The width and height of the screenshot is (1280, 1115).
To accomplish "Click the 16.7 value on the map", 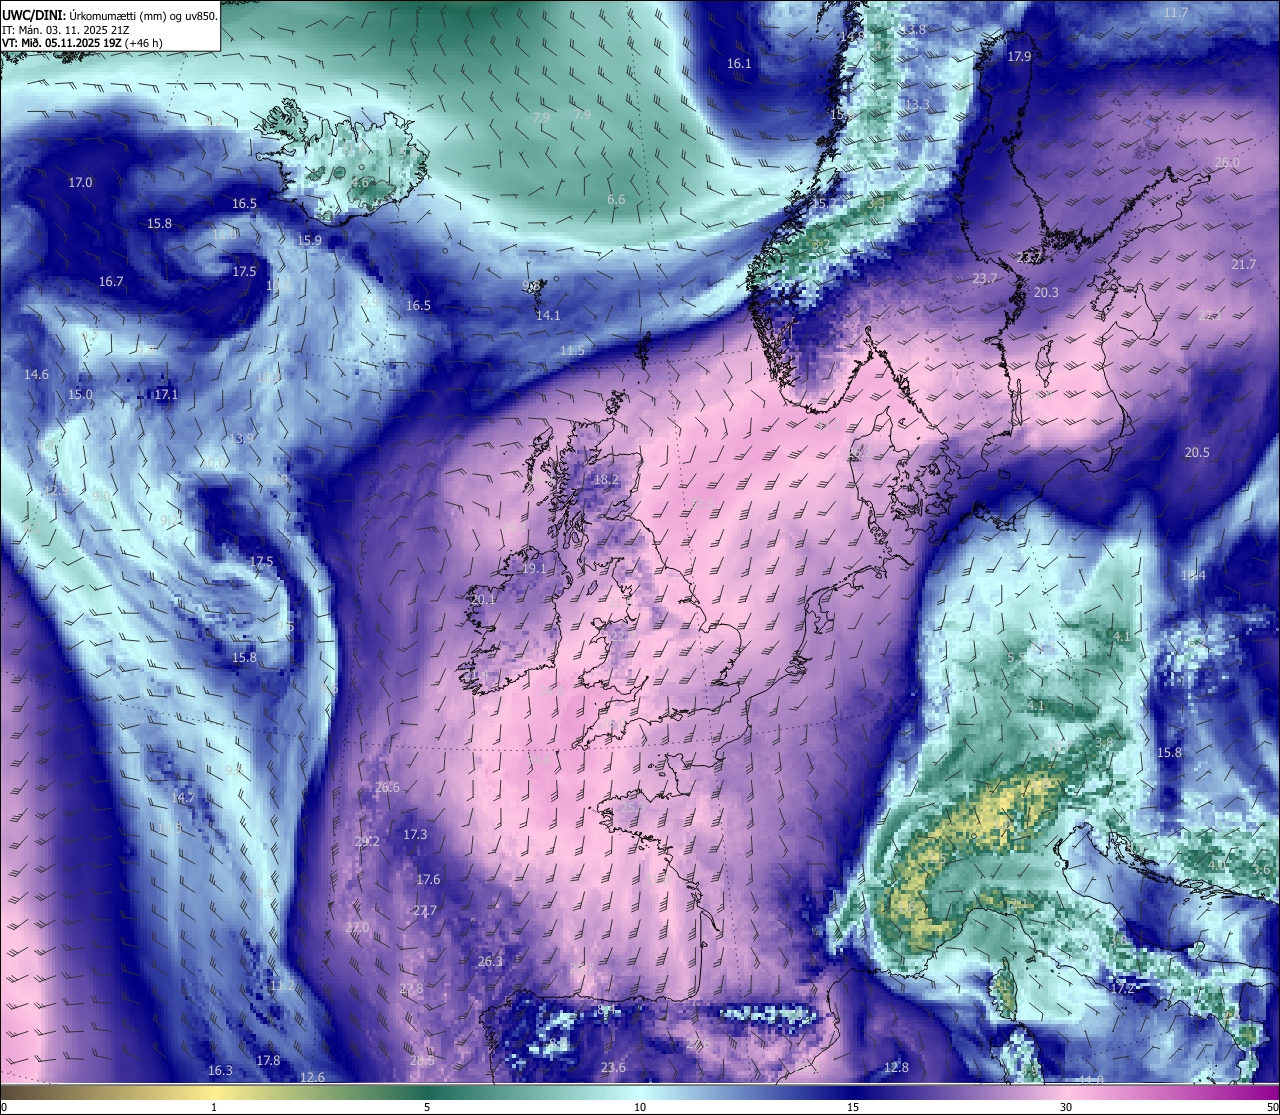I will [111, 281].
